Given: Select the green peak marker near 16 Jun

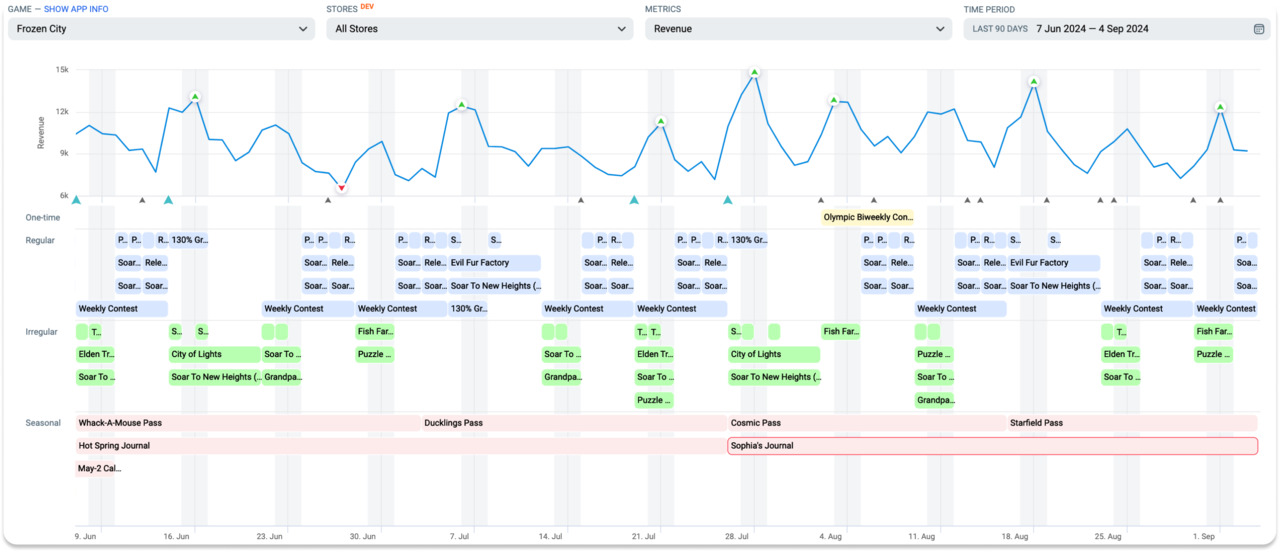Looking at the screenshot, I should pyautogui.click(x=195, y=97).
